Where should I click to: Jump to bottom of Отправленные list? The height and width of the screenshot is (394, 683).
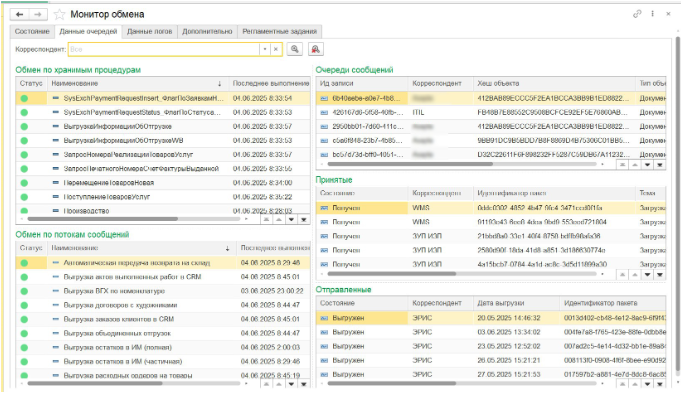(660, 384)
